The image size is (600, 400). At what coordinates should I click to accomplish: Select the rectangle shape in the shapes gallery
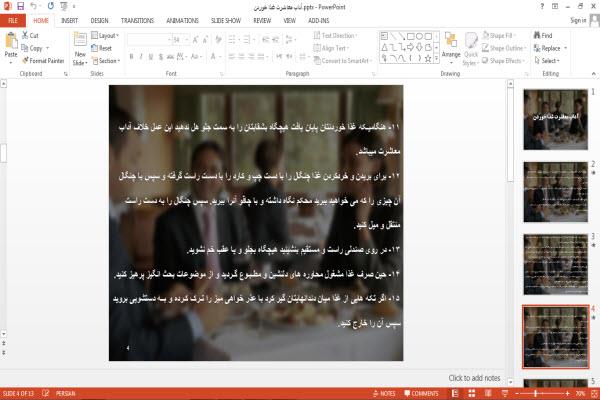pyautogui.click(x=411, y=36)
